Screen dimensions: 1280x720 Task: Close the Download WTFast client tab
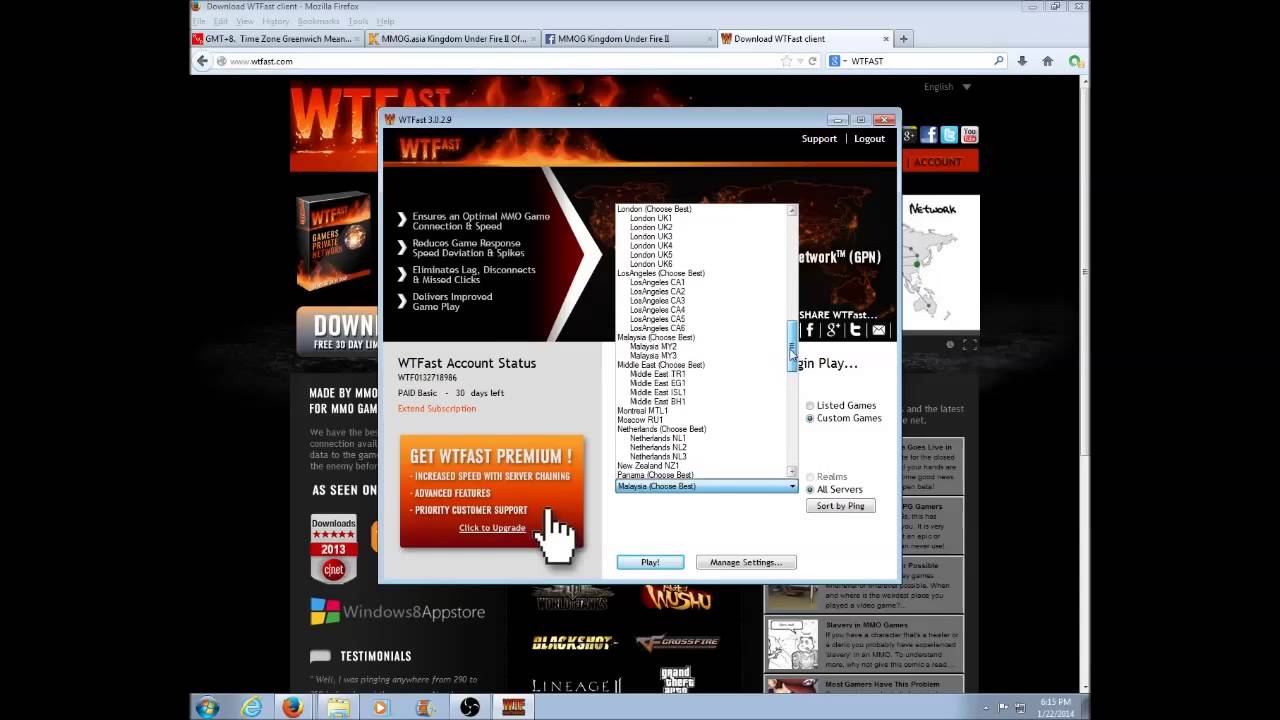885,39
